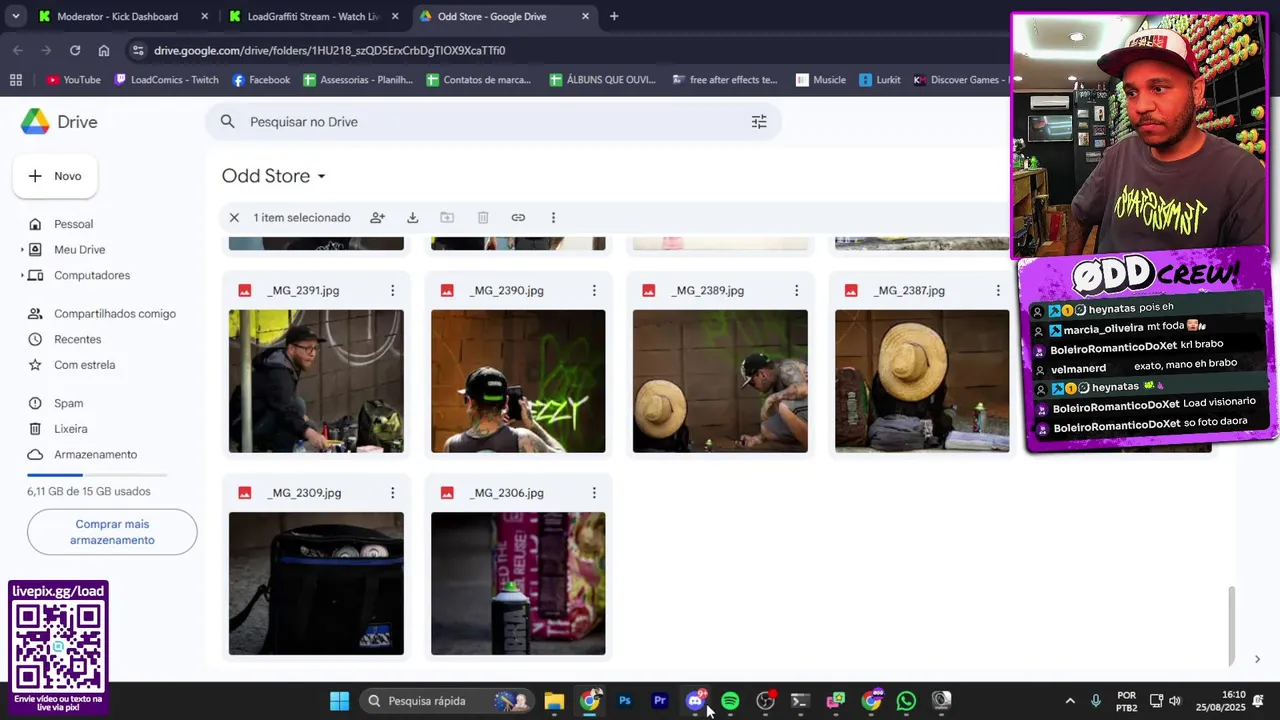Click the browser address bar URL

(x=330, y=50)
